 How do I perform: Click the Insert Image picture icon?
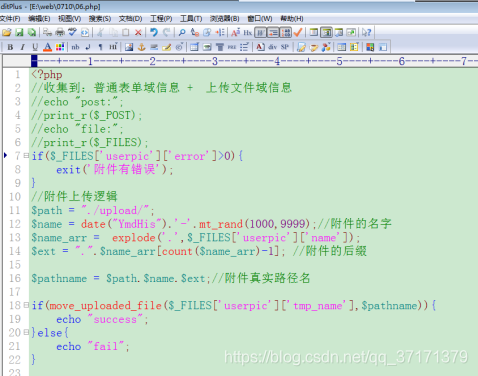129,47
